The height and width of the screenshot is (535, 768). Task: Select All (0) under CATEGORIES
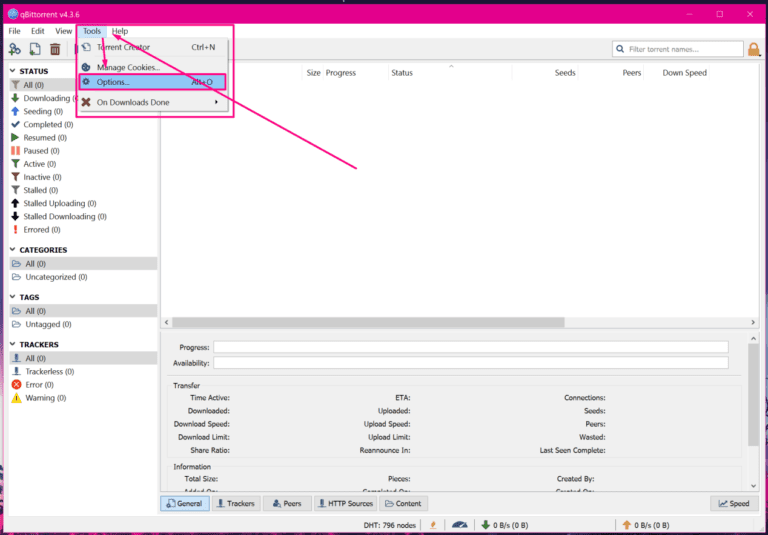point(83,264)
